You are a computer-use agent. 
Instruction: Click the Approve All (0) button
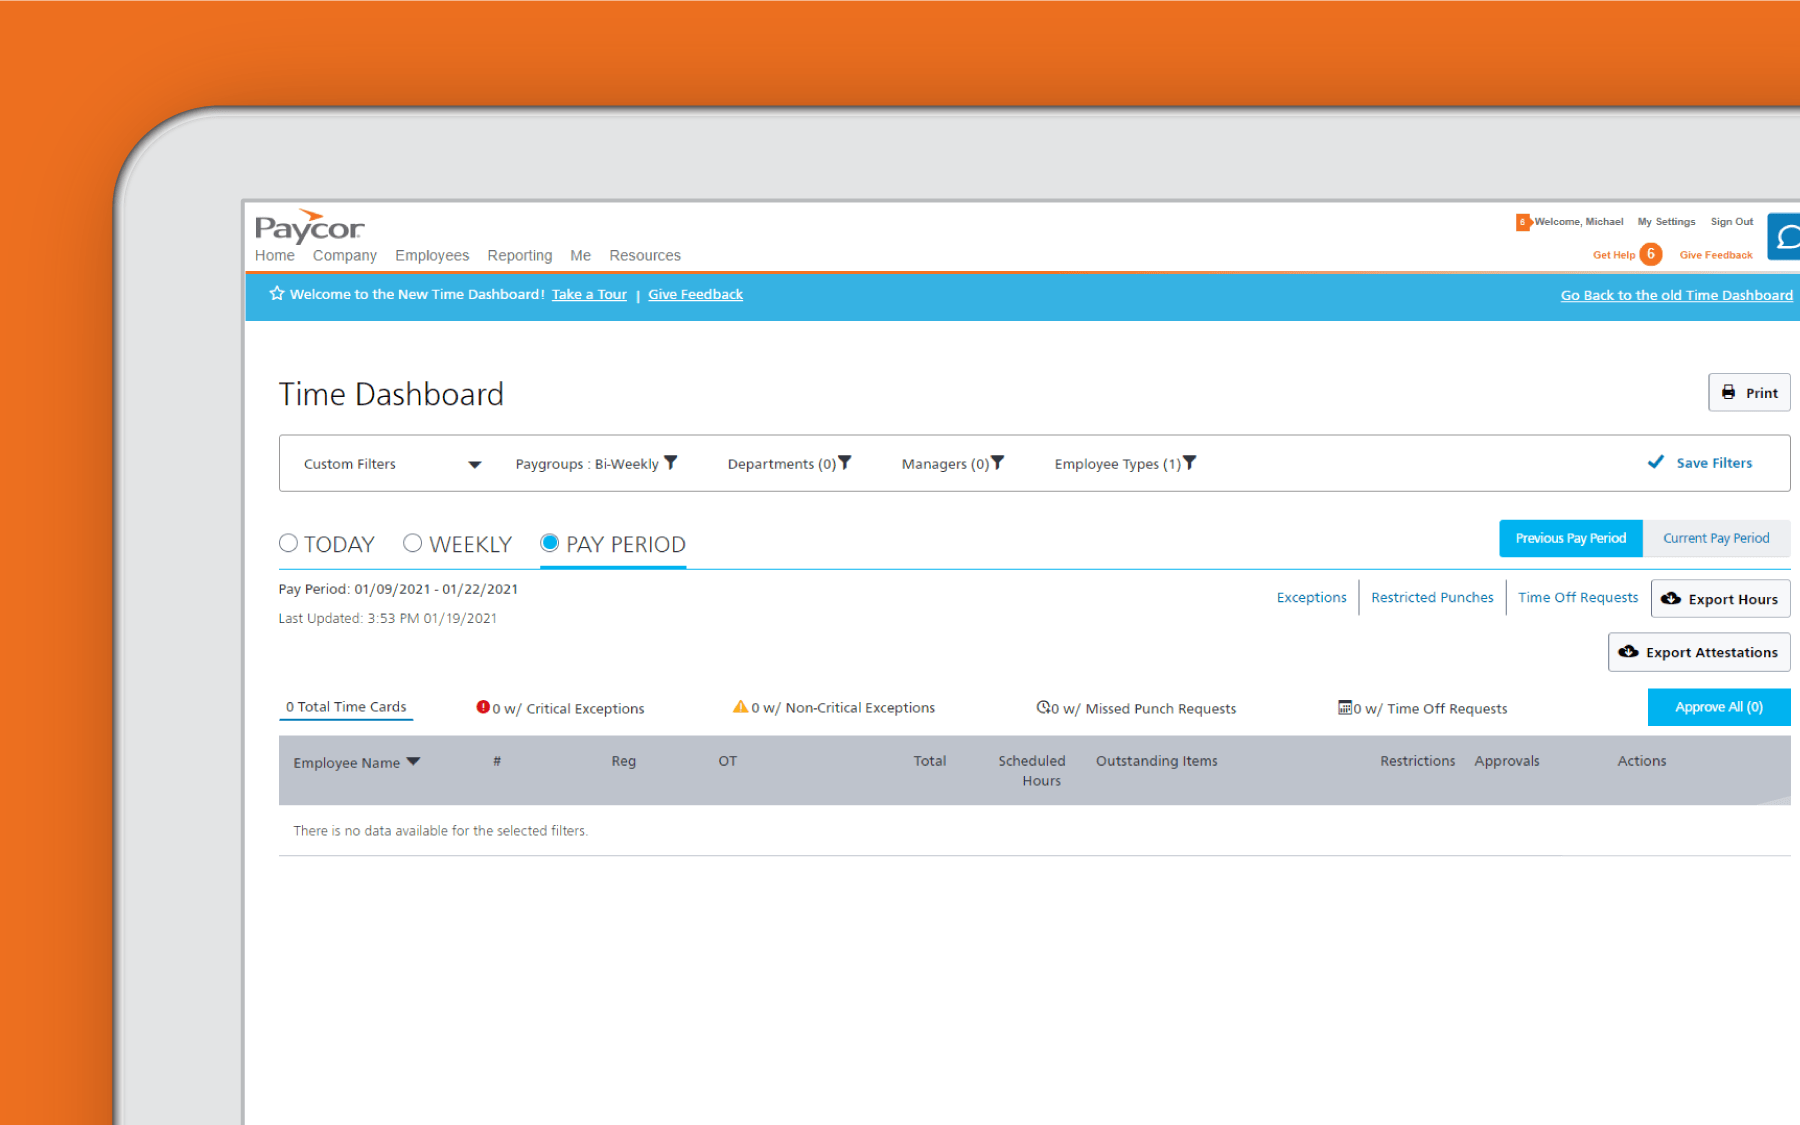coord(1719,707)
